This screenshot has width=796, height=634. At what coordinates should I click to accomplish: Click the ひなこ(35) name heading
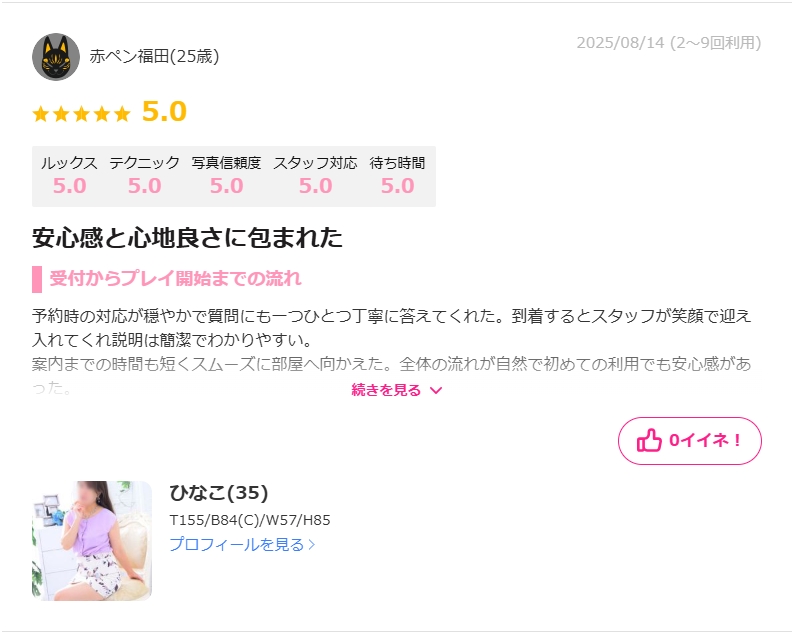point(219,492)
